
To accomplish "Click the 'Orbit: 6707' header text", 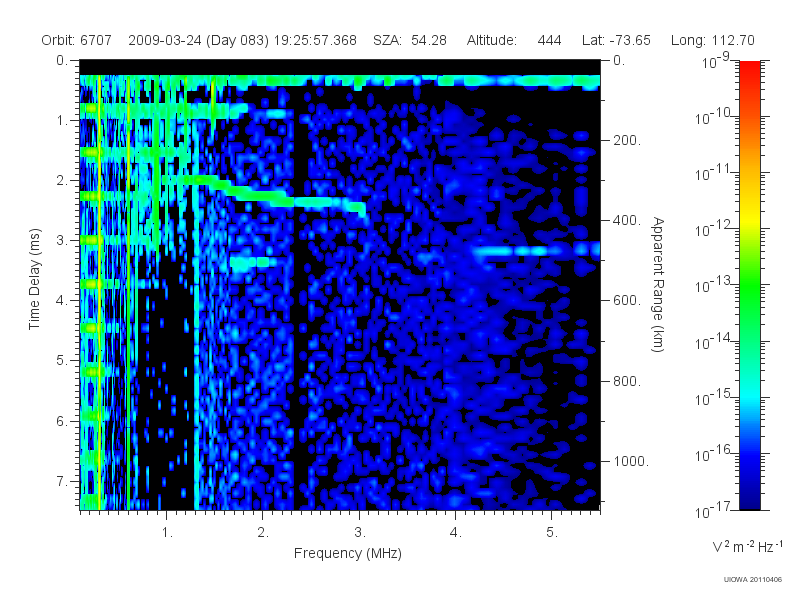I will (x=77, y=40).
